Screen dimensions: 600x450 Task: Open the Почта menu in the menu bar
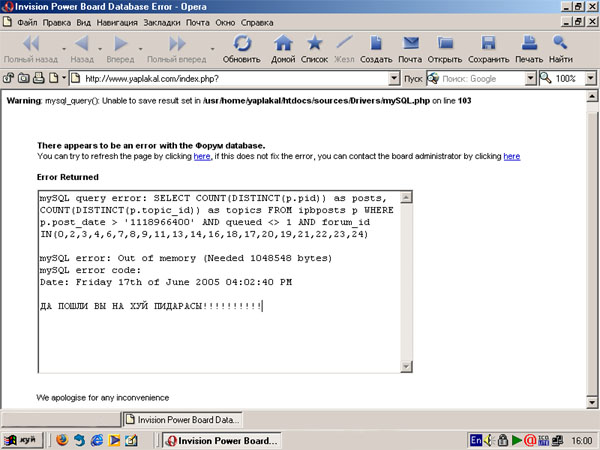pyautogui.click(x=197, y=23)
